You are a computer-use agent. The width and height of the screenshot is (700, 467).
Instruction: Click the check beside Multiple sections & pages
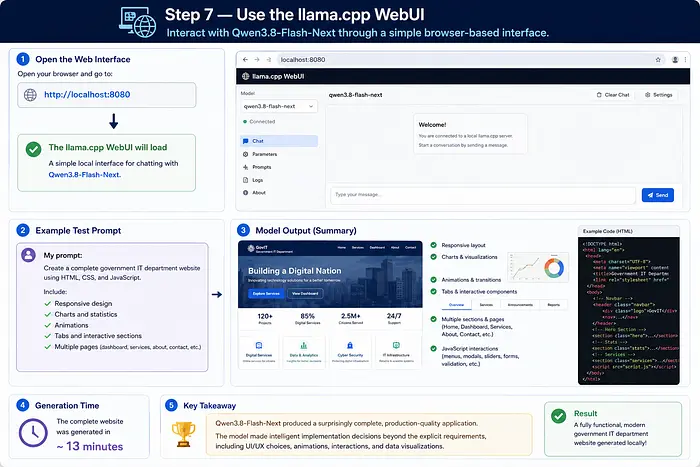pos(433,319)
